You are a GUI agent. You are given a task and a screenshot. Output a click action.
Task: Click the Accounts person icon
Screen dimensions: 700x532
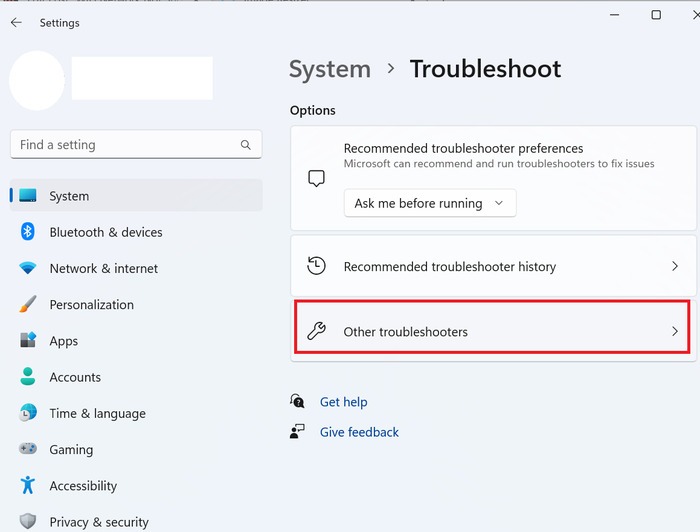28,376
